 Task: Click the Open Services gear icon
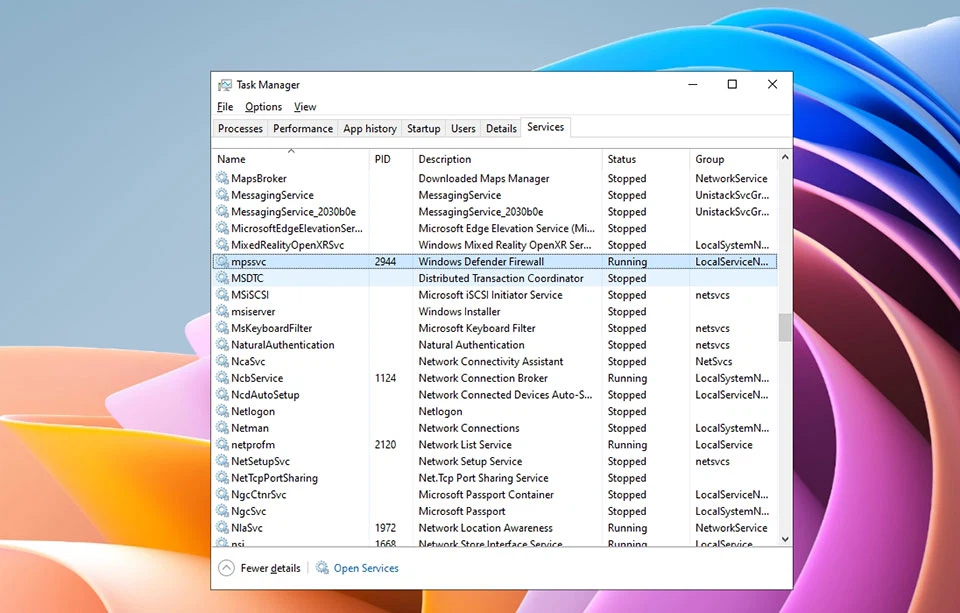[x=322, y=568]
